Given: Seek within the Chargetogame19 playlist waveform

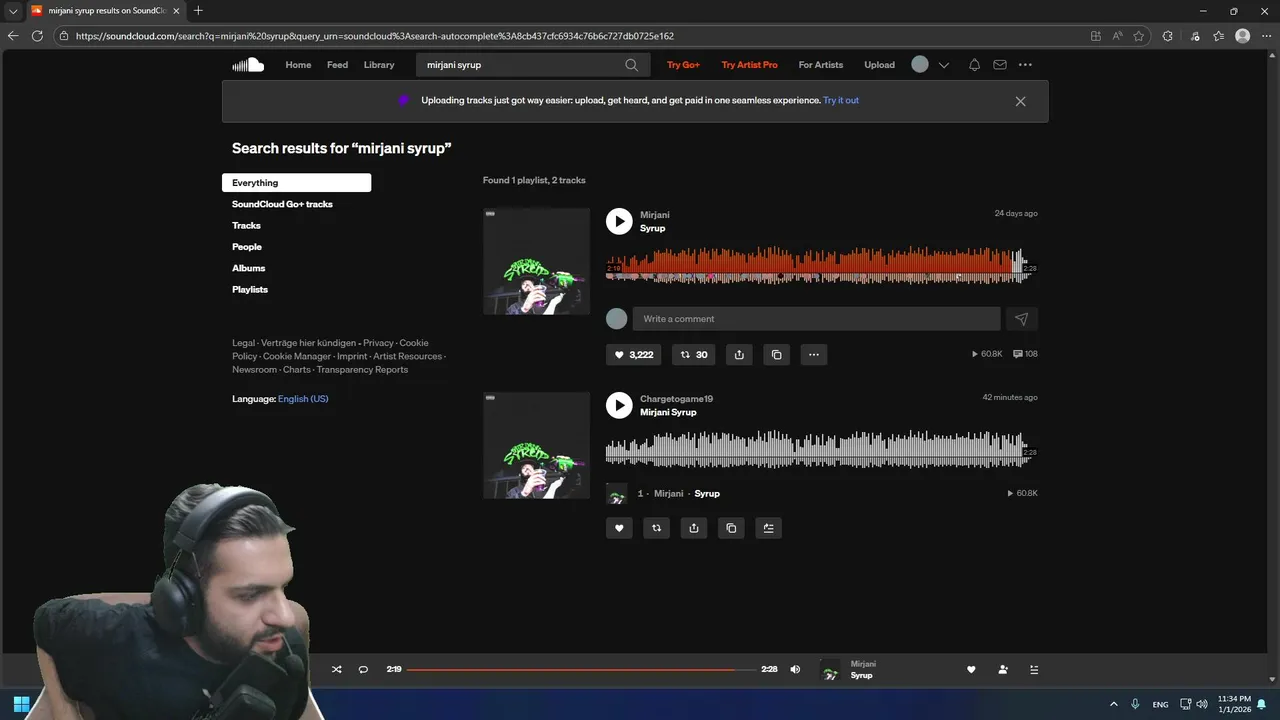Looking at the screenshot, I should point(821,449).
